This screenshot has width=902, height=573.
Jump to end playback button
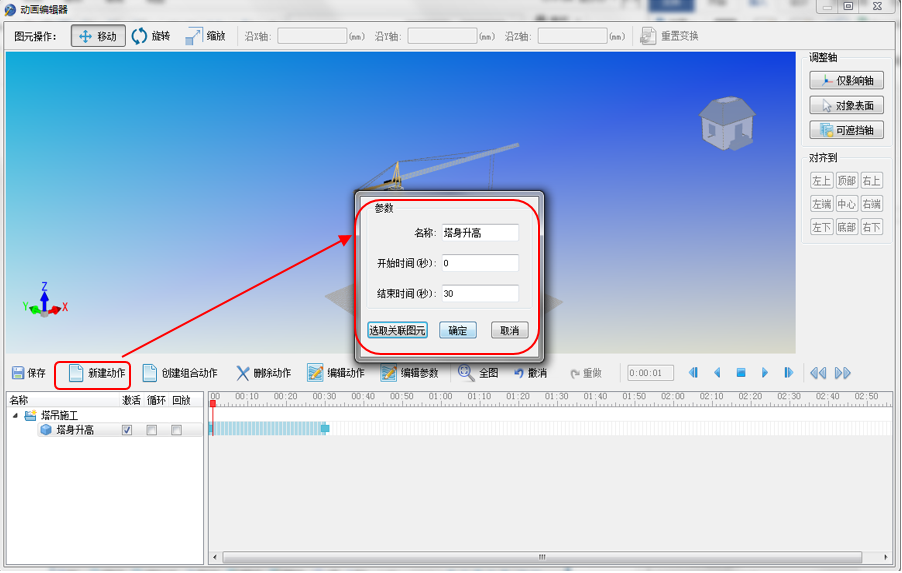788,373
